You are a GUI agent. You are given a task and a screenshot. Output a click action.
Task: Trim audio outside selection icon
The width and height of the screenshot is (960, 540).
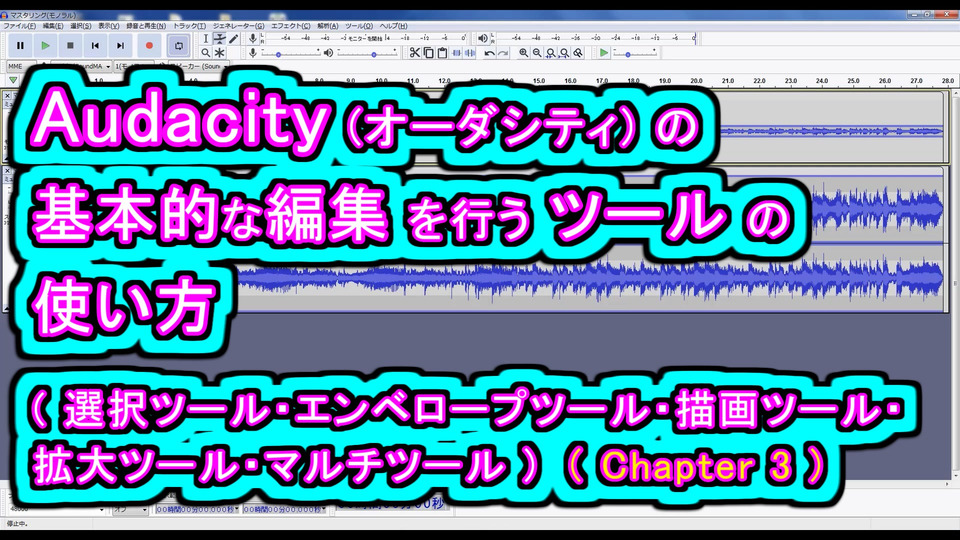[x=456, y=53]
